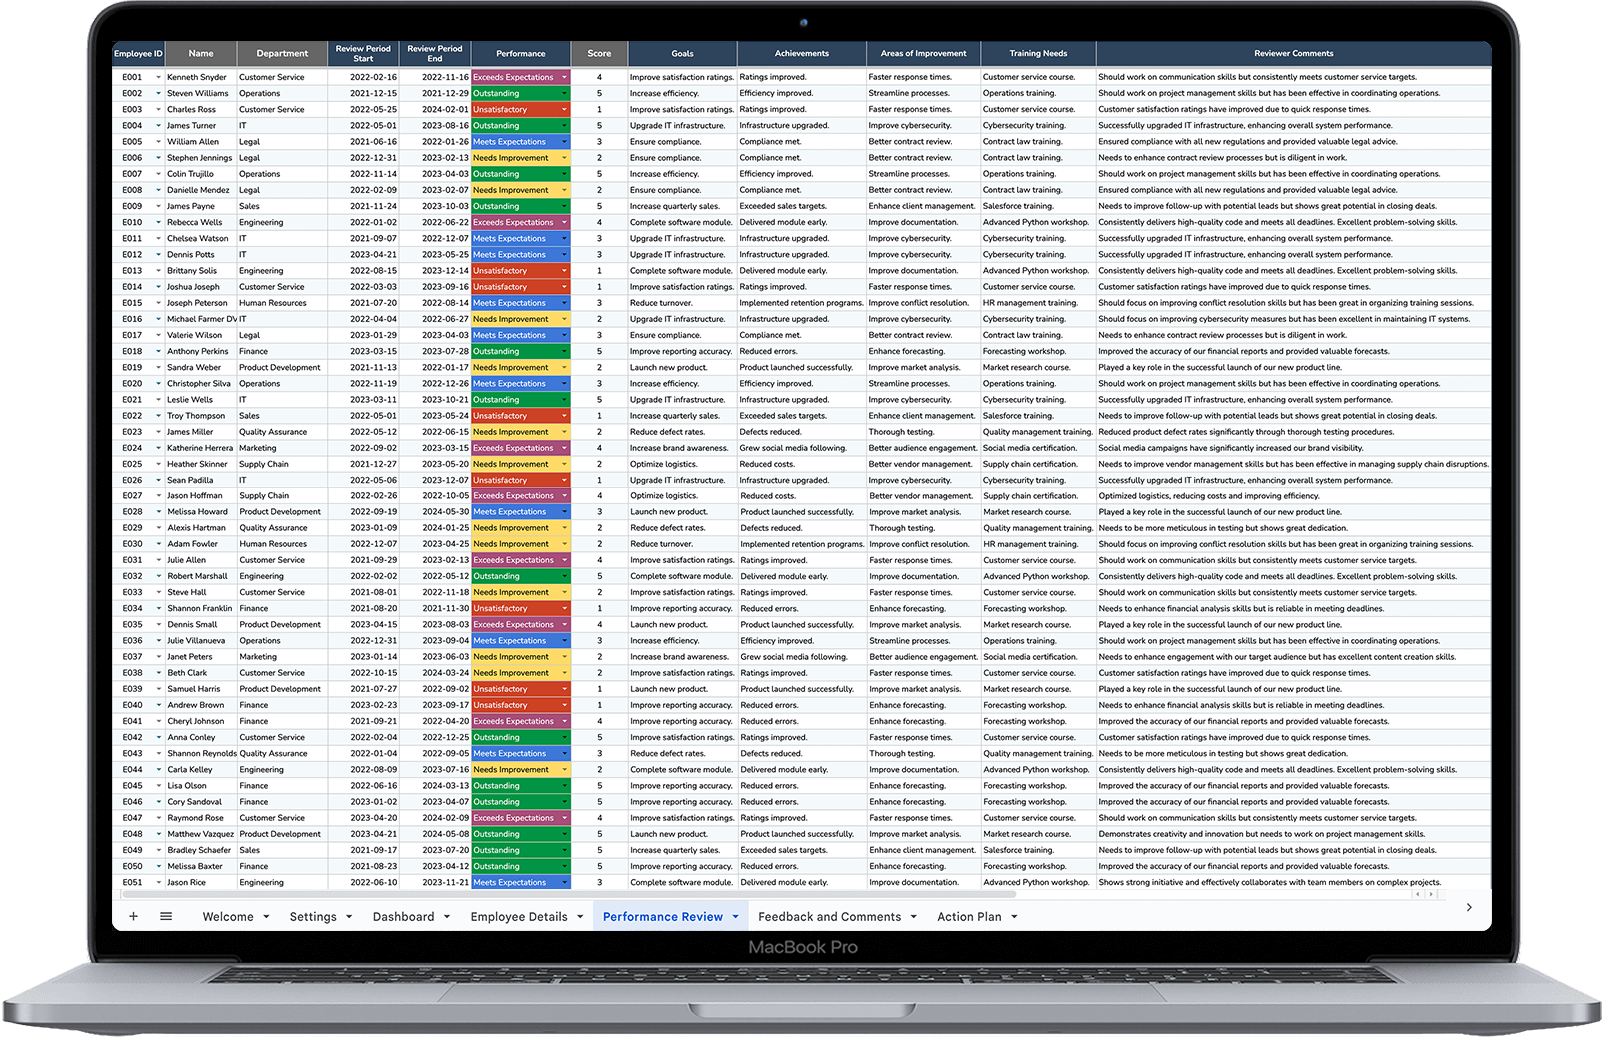
Task: Open the all sheets list hamburger icon
Action: tap(166, 916)
